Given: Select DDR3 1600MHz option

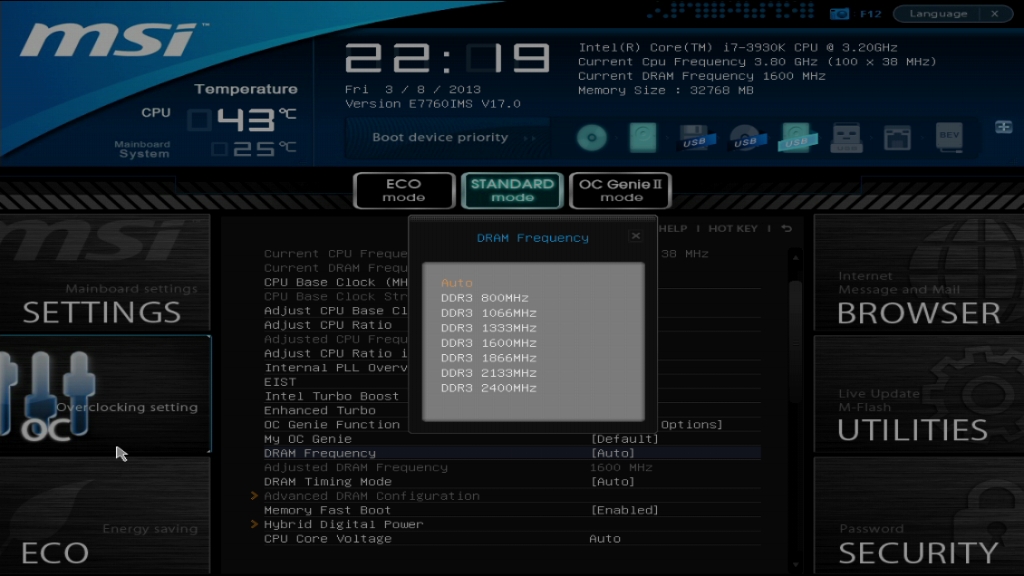Looking at the screenshot, I should point(488,343).
